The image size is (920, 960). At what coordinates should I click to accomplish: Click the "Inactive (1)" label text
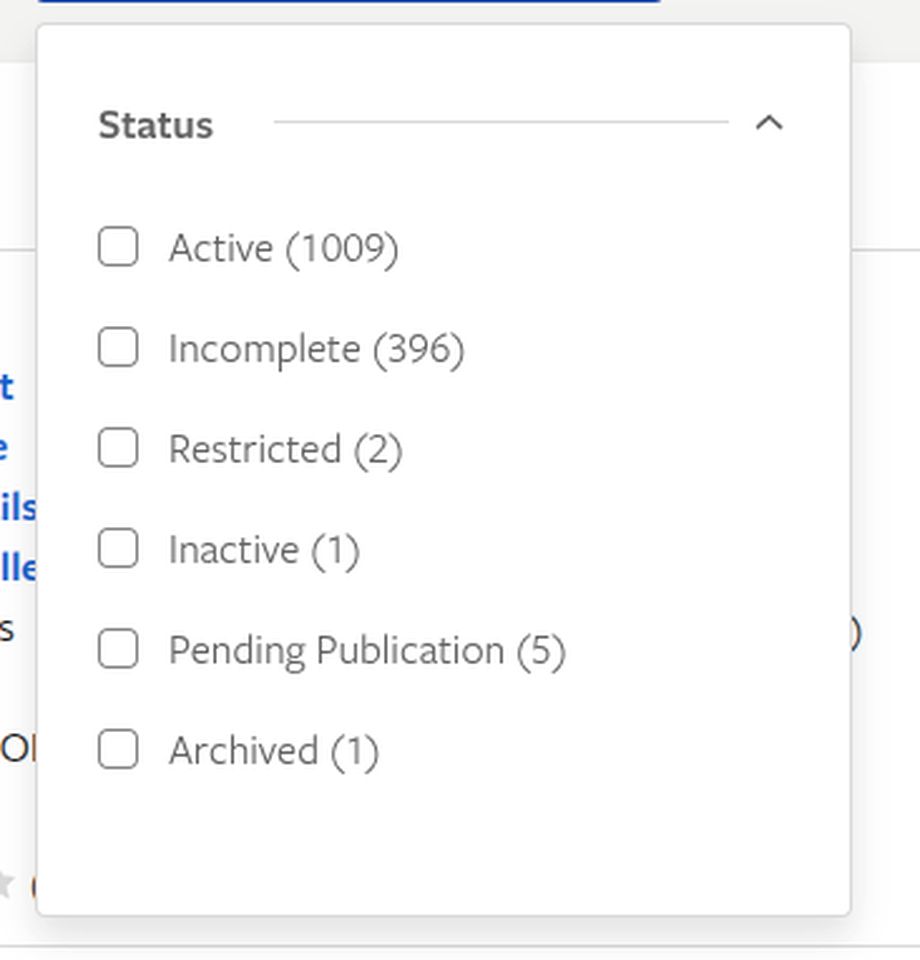point(263,550)
